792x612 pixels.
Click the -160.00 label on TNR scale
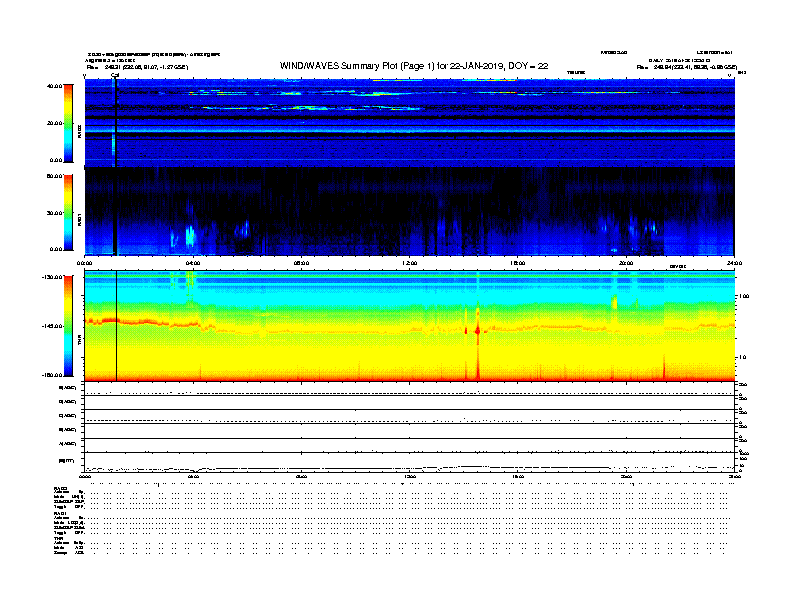point(53,375)
